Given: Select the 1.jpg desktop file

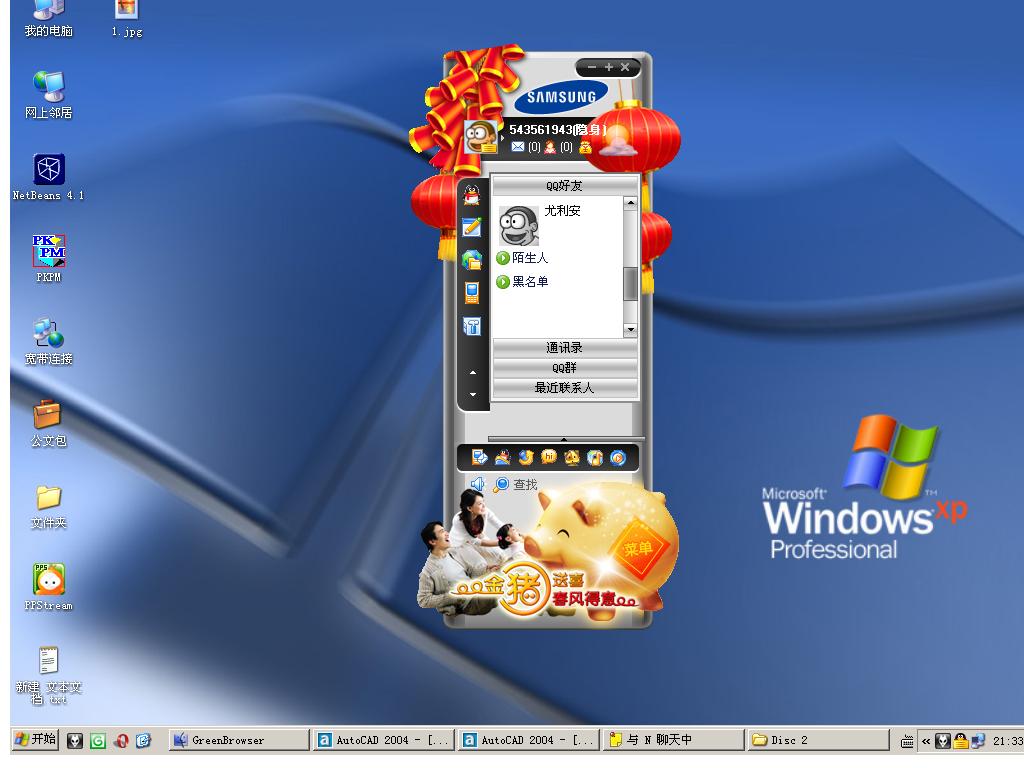Looking at the screenshot, I should pos(127,19).
